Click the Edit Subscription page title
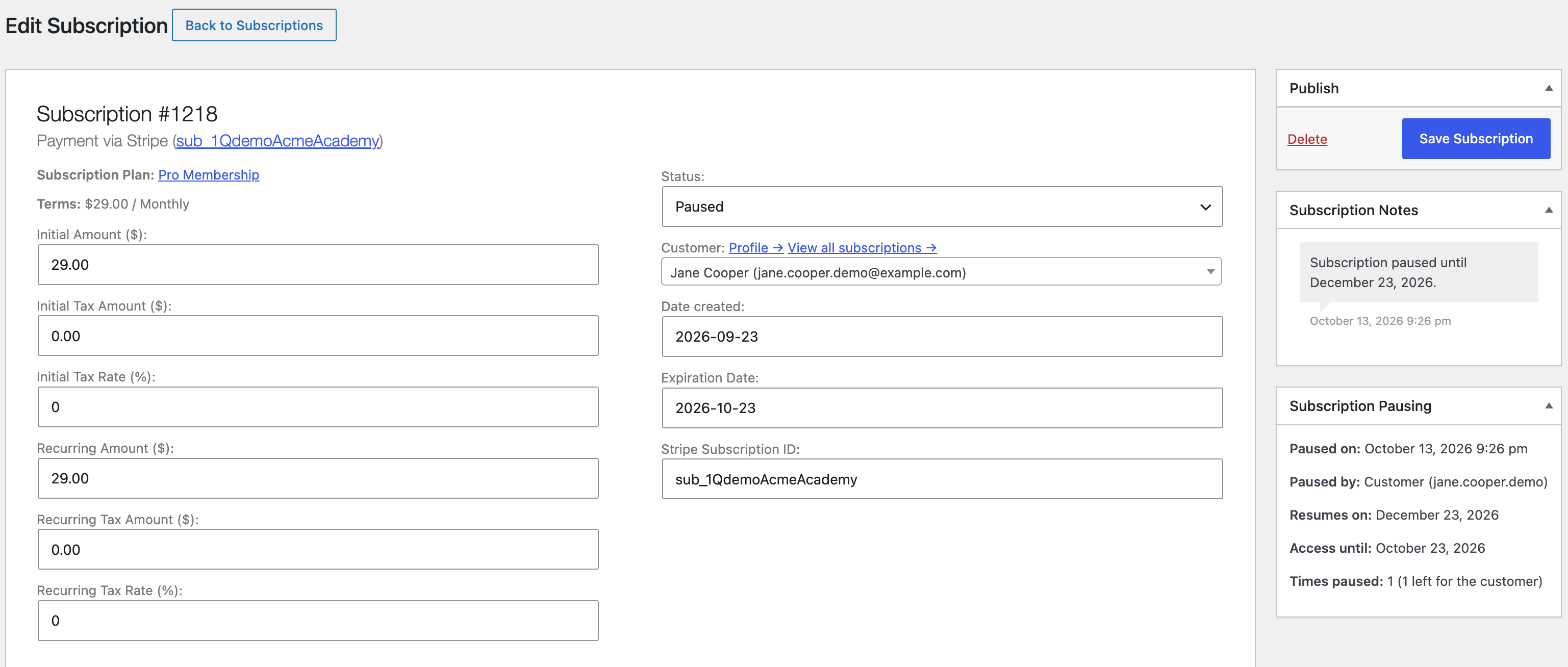Viewport: 1568px width, 667px height. click(x=87, y=26)
